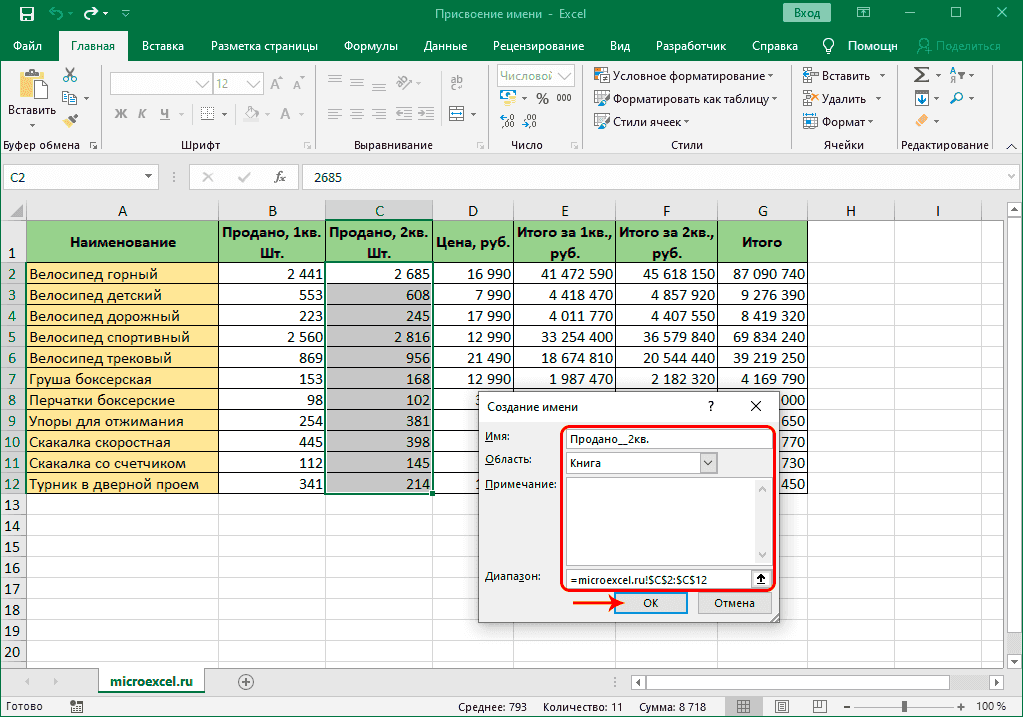
Task: Click the percent style icon
Action: click(541, 98)
